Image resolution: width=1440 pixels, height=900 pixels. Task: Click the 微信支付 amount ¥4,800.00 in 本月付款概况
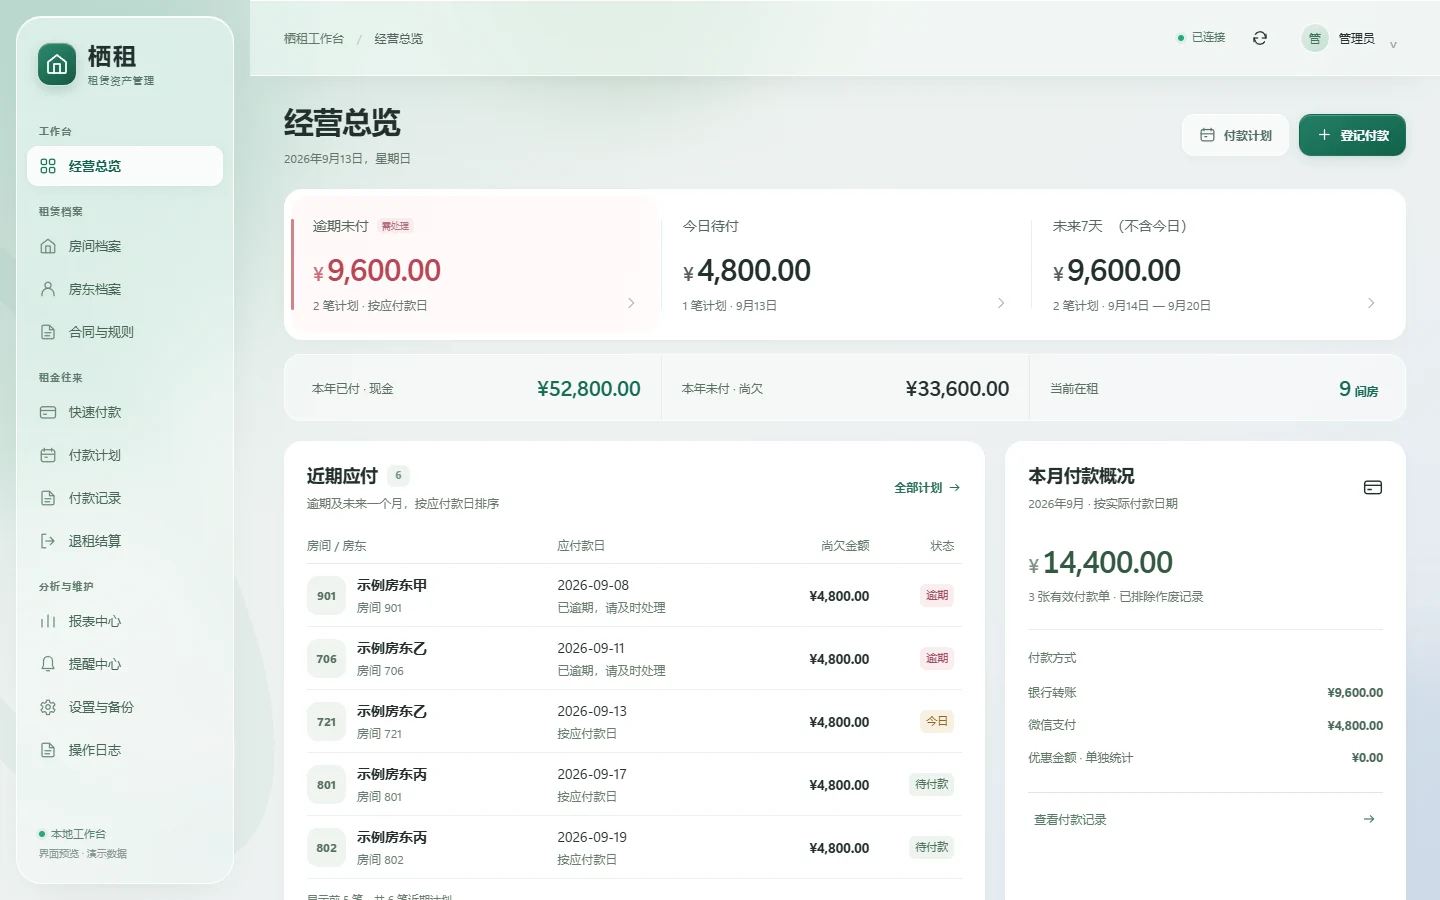pos(1355,726)
